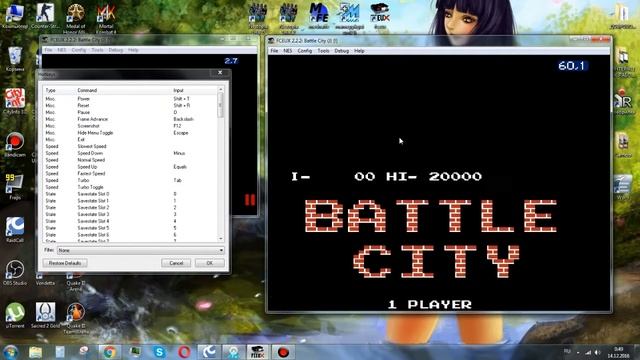Screen dimensions: 640x360
Task: Select the Normal Speed row
Action: tap(130, 160)
